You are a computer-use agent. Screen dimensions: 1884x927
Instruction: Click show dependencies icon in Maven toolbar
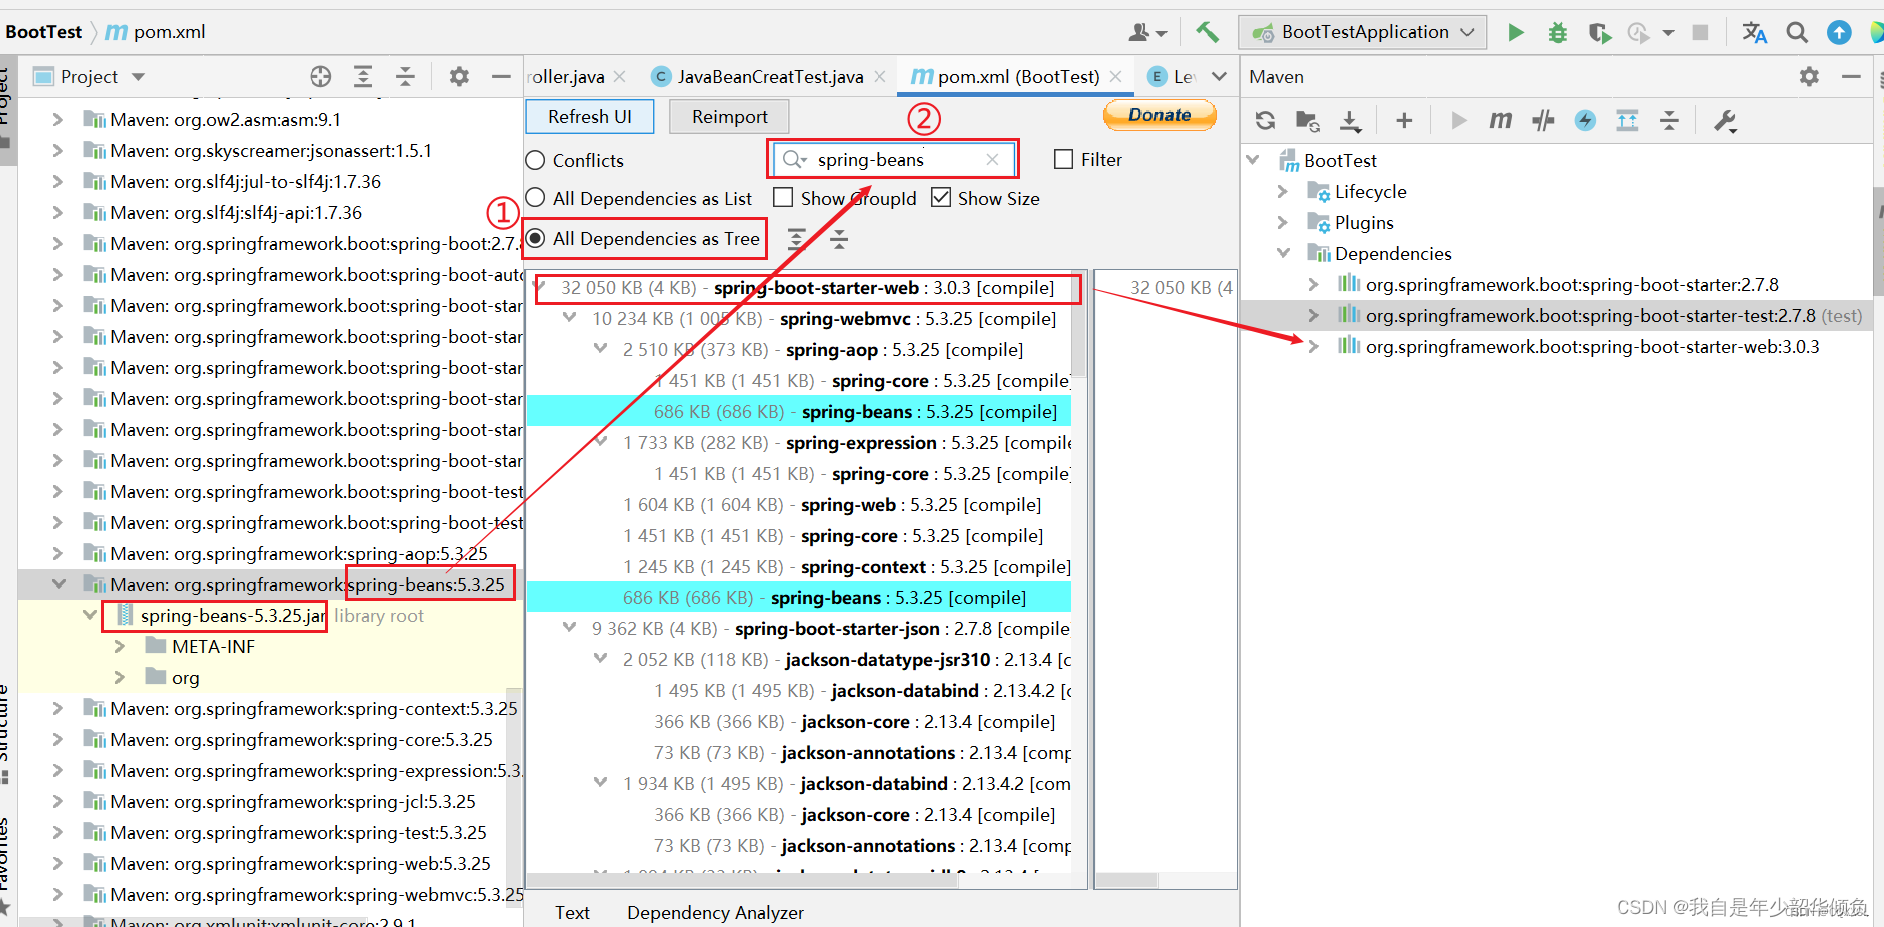pos(1627,120)
